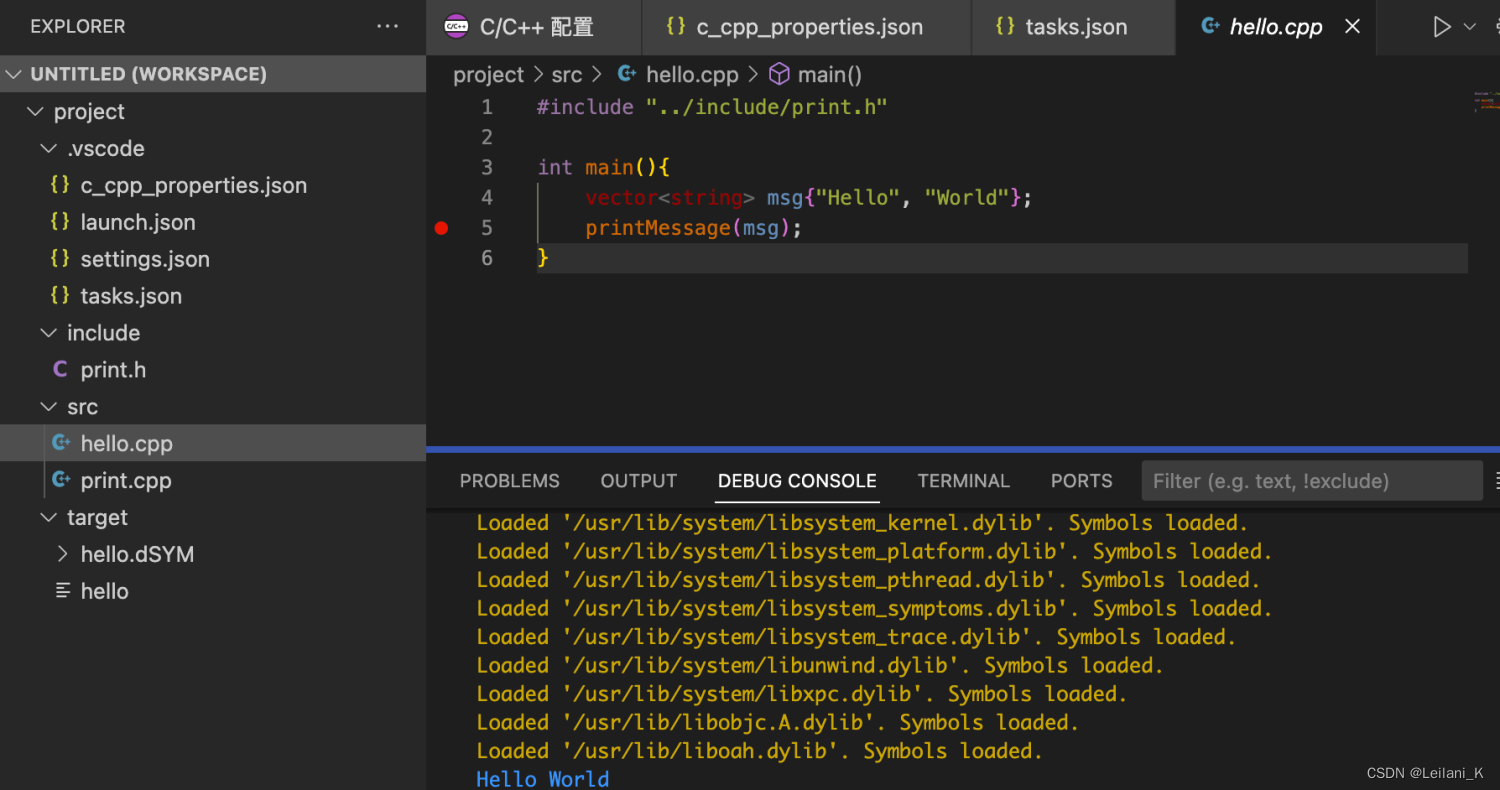Click the libsystem_kernel.dylib loaded message
Image resolution: width=1500 pixels, height=790 pixels.
tap(862, 523)
